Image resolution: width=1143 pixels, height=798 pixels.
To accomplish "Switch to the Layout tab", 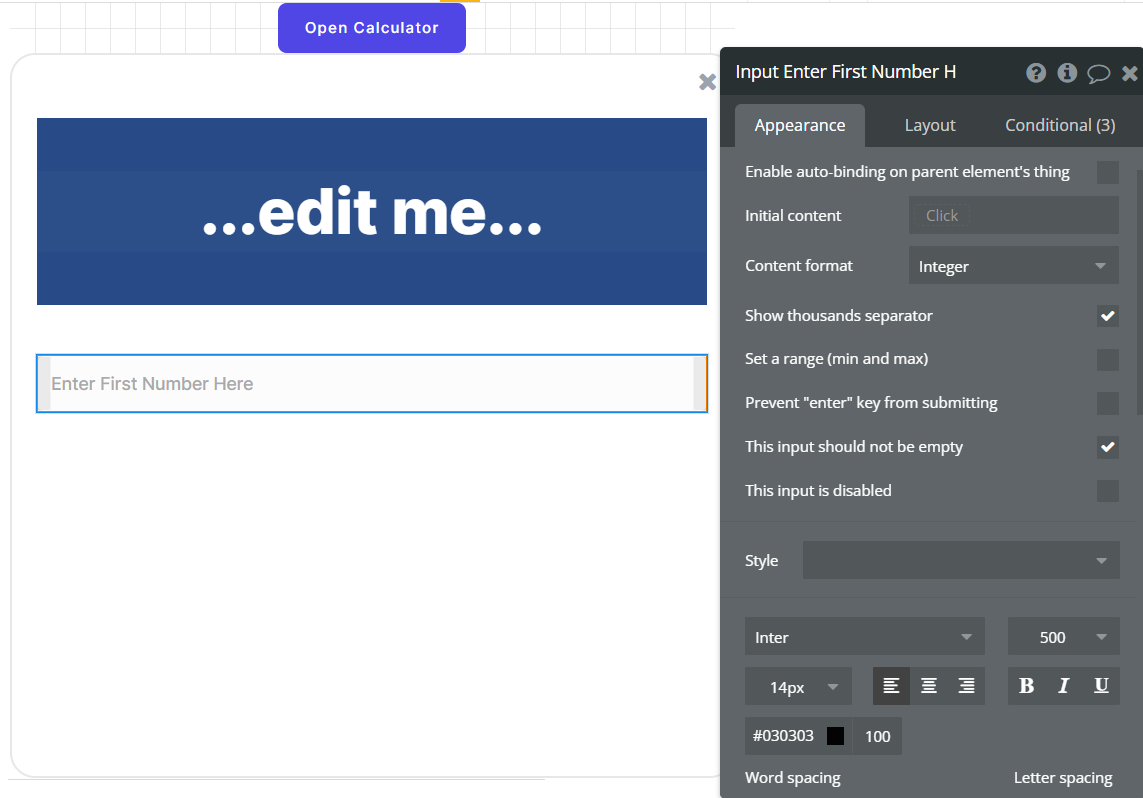I will (930, 125).
